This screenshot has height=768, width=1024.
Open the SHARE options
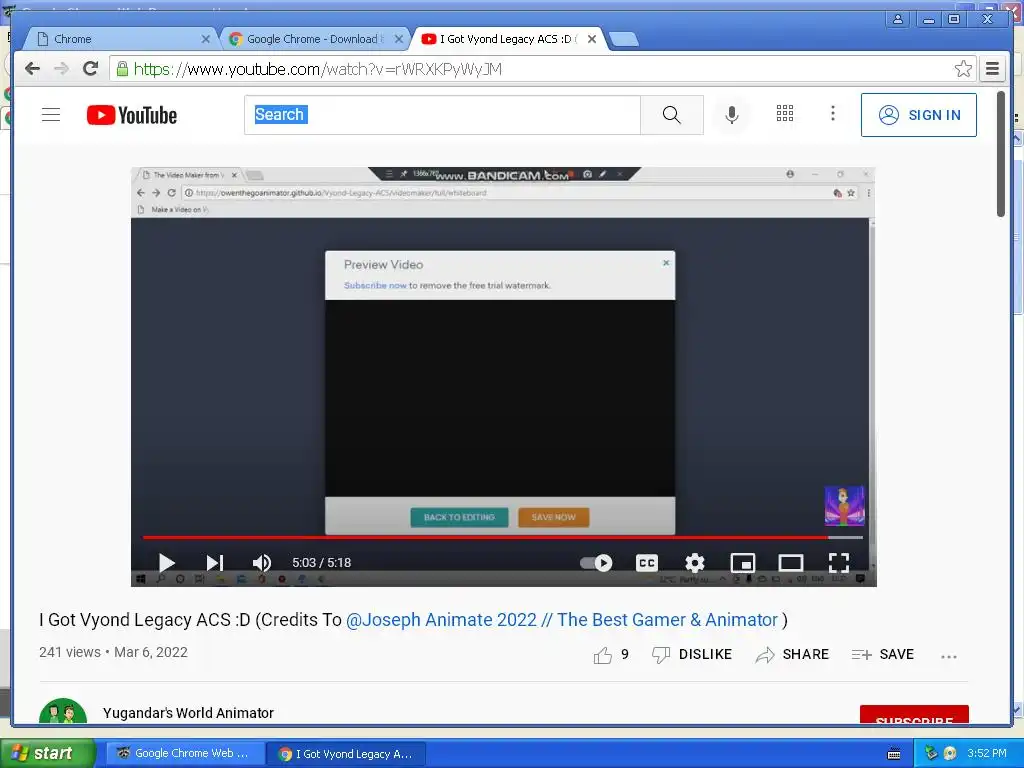coord(792,654)
